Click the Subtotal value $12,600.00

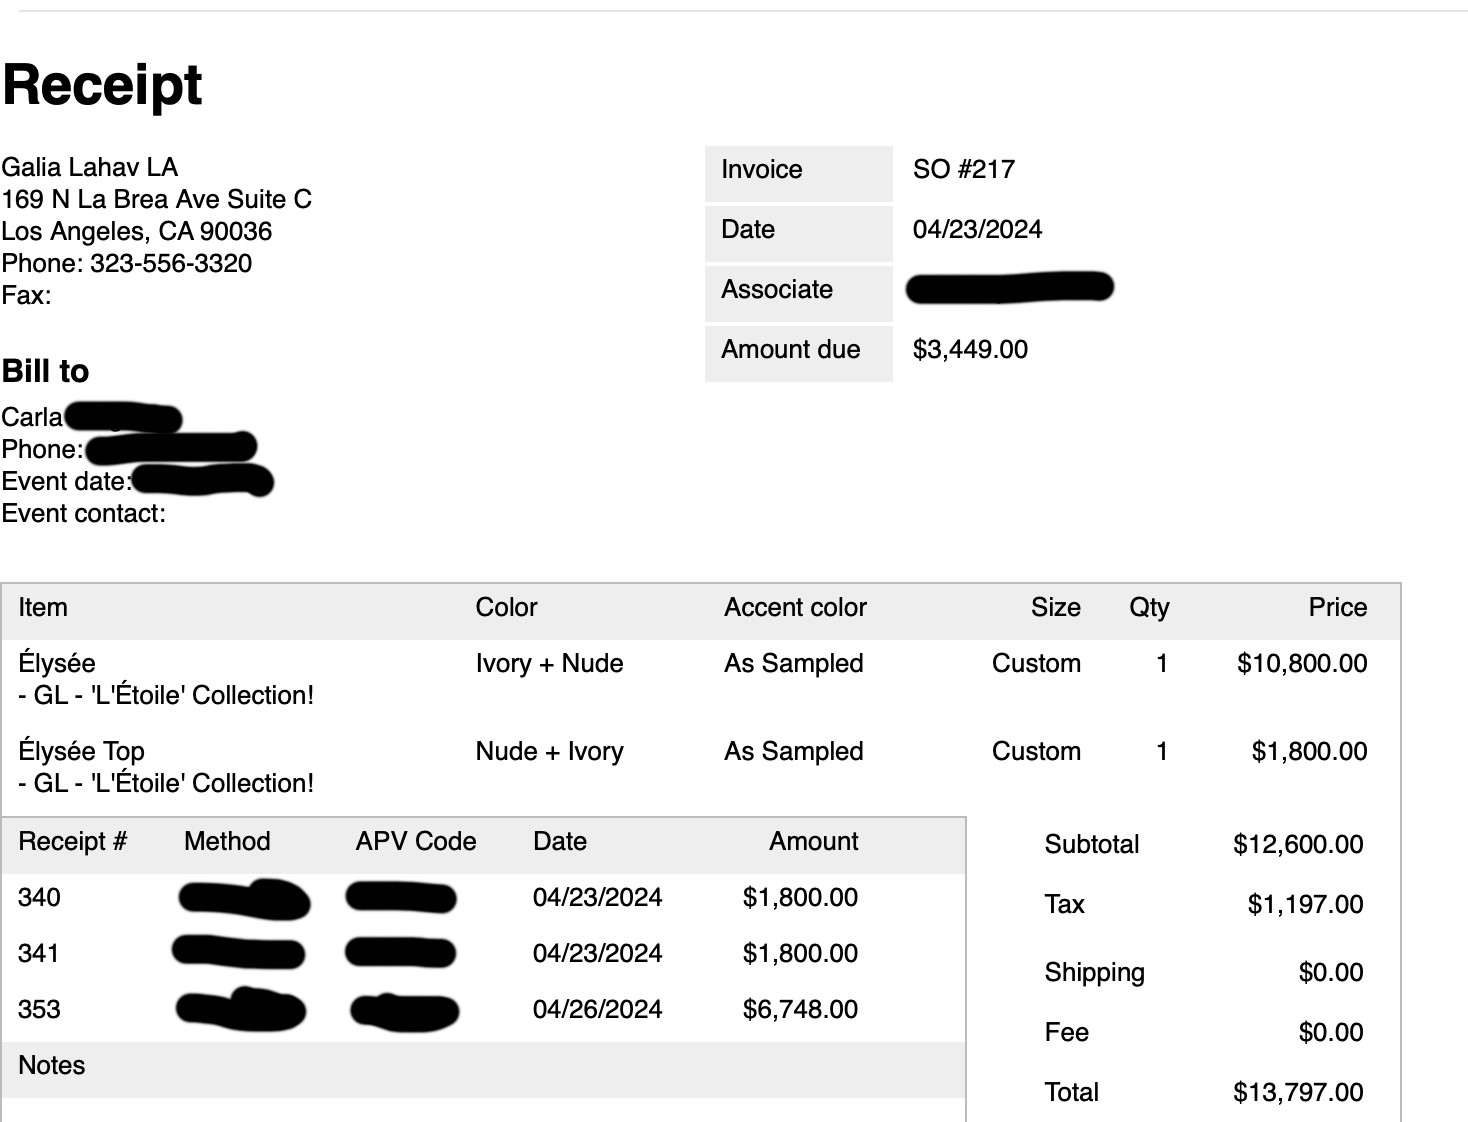1298,844
